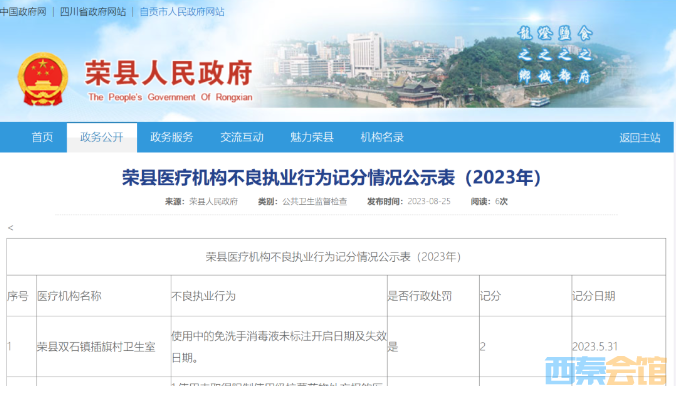Open the 自贡市人民政府网站 link
The image size is (676, 393).
(182, 12)
